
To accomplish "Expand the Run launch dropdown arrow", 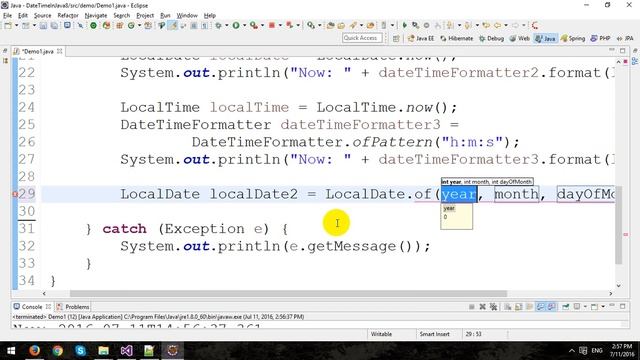I will [x=244, y=25].
